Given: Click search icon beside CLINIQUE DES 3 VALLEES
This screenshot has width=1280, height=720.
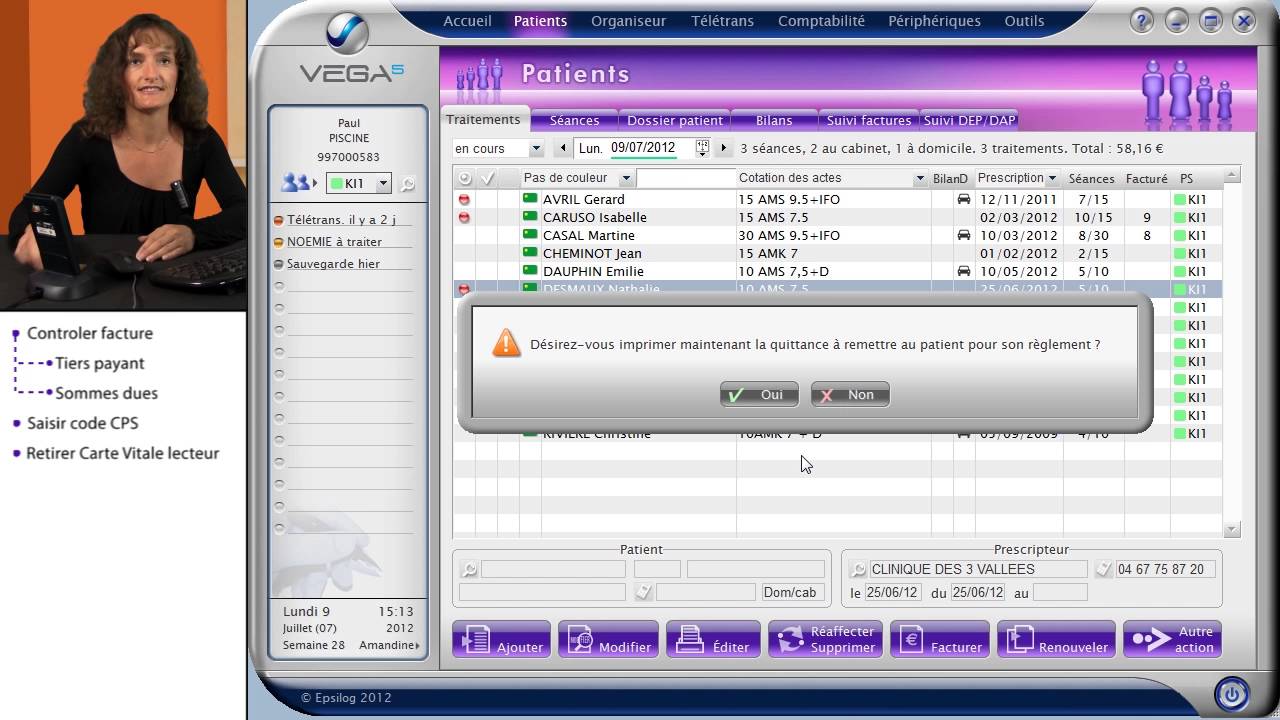Looking at the screenshot, I should click(x=858, y=569).
